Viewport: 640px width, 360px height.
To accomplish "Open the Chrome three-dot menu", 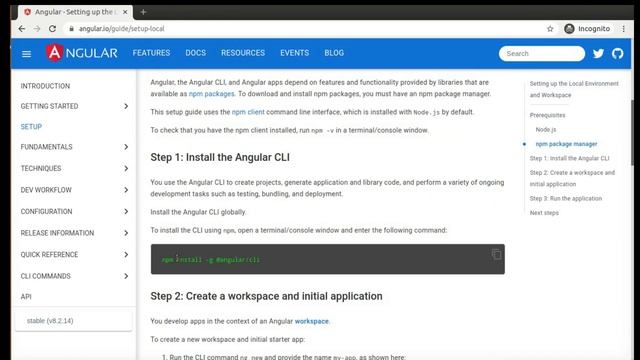I will tap(624, 29).
